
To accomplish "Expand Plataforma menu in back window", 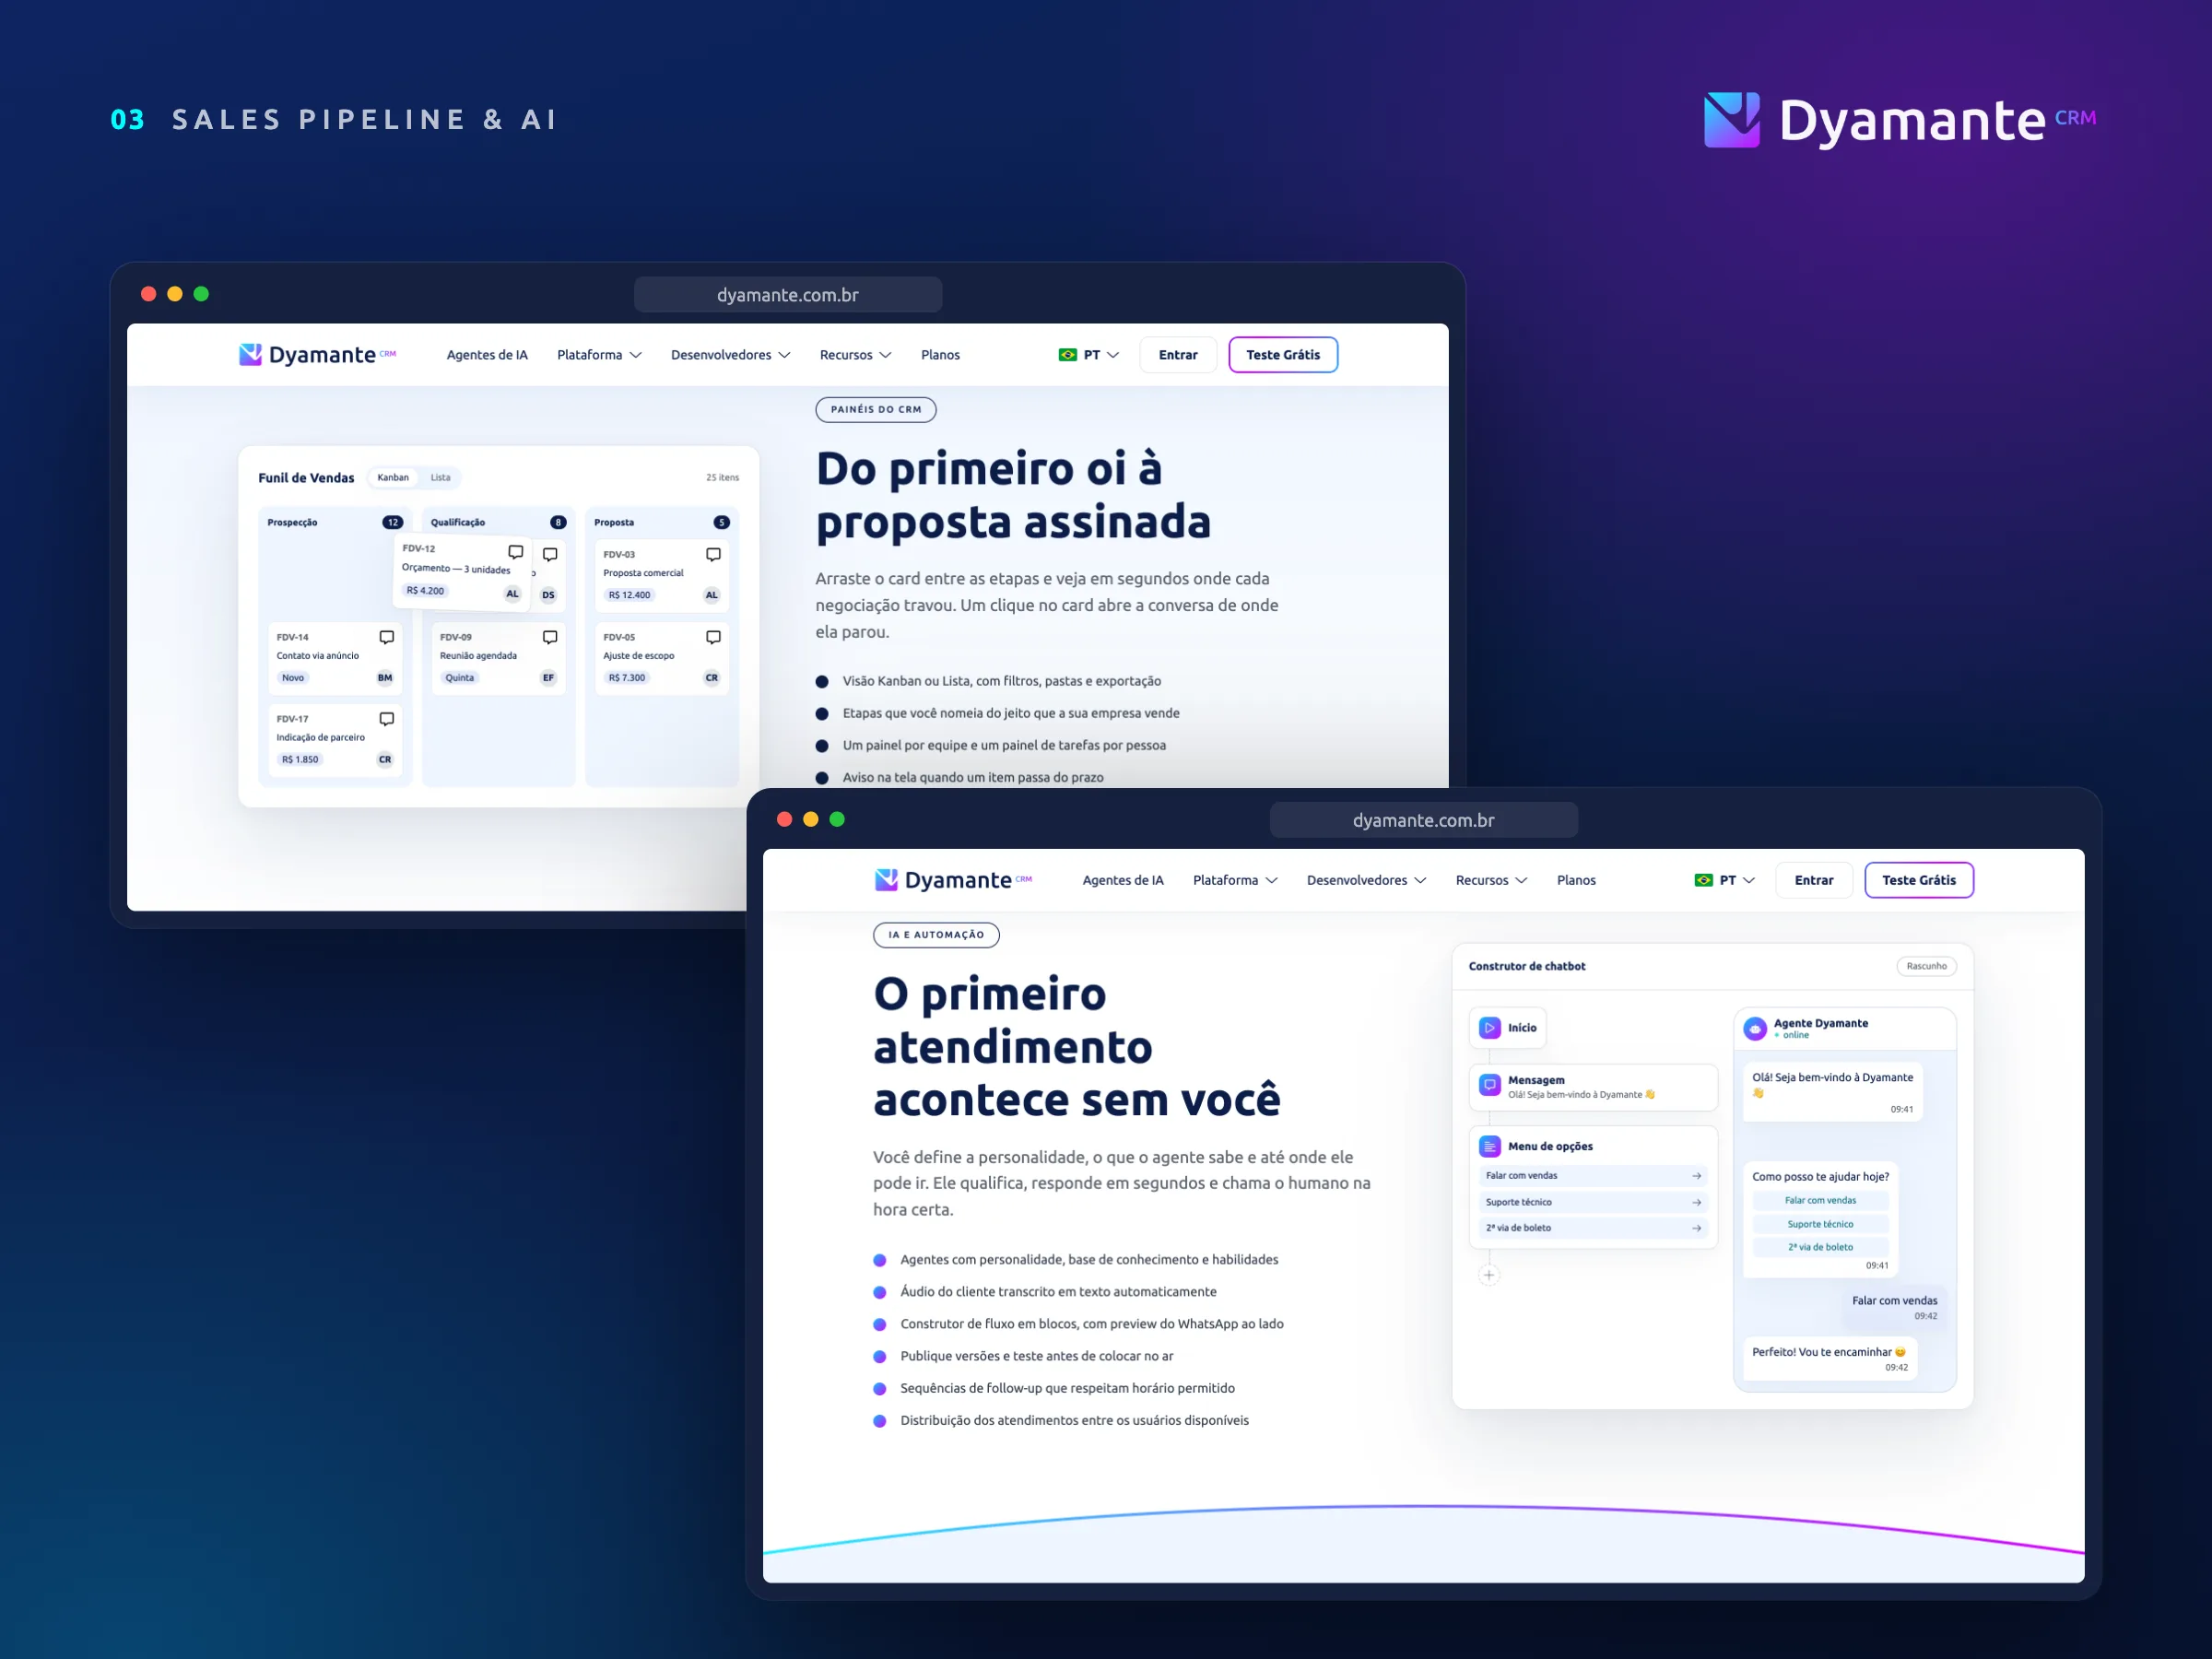I will [x=600, y=355].
